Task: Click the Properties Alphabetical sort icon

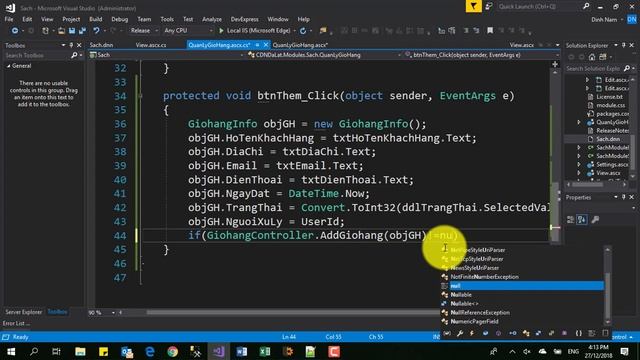Action: 582,220
